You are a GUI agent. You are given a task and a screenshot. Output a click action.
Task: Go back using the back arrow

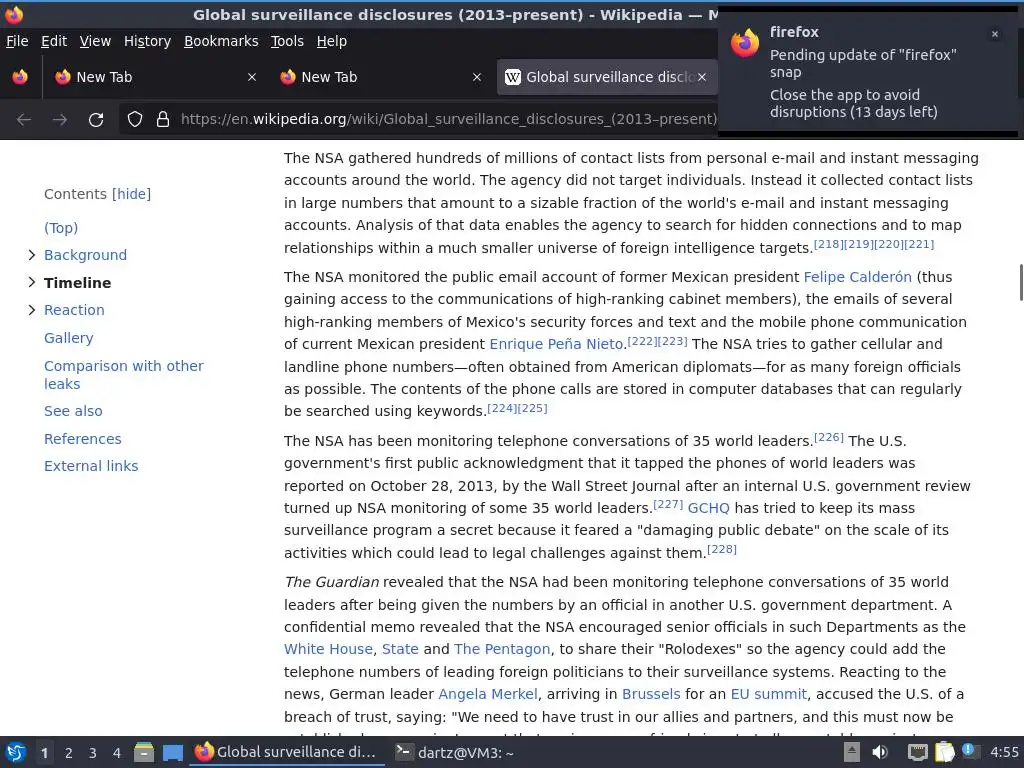[x=24, y=120]
